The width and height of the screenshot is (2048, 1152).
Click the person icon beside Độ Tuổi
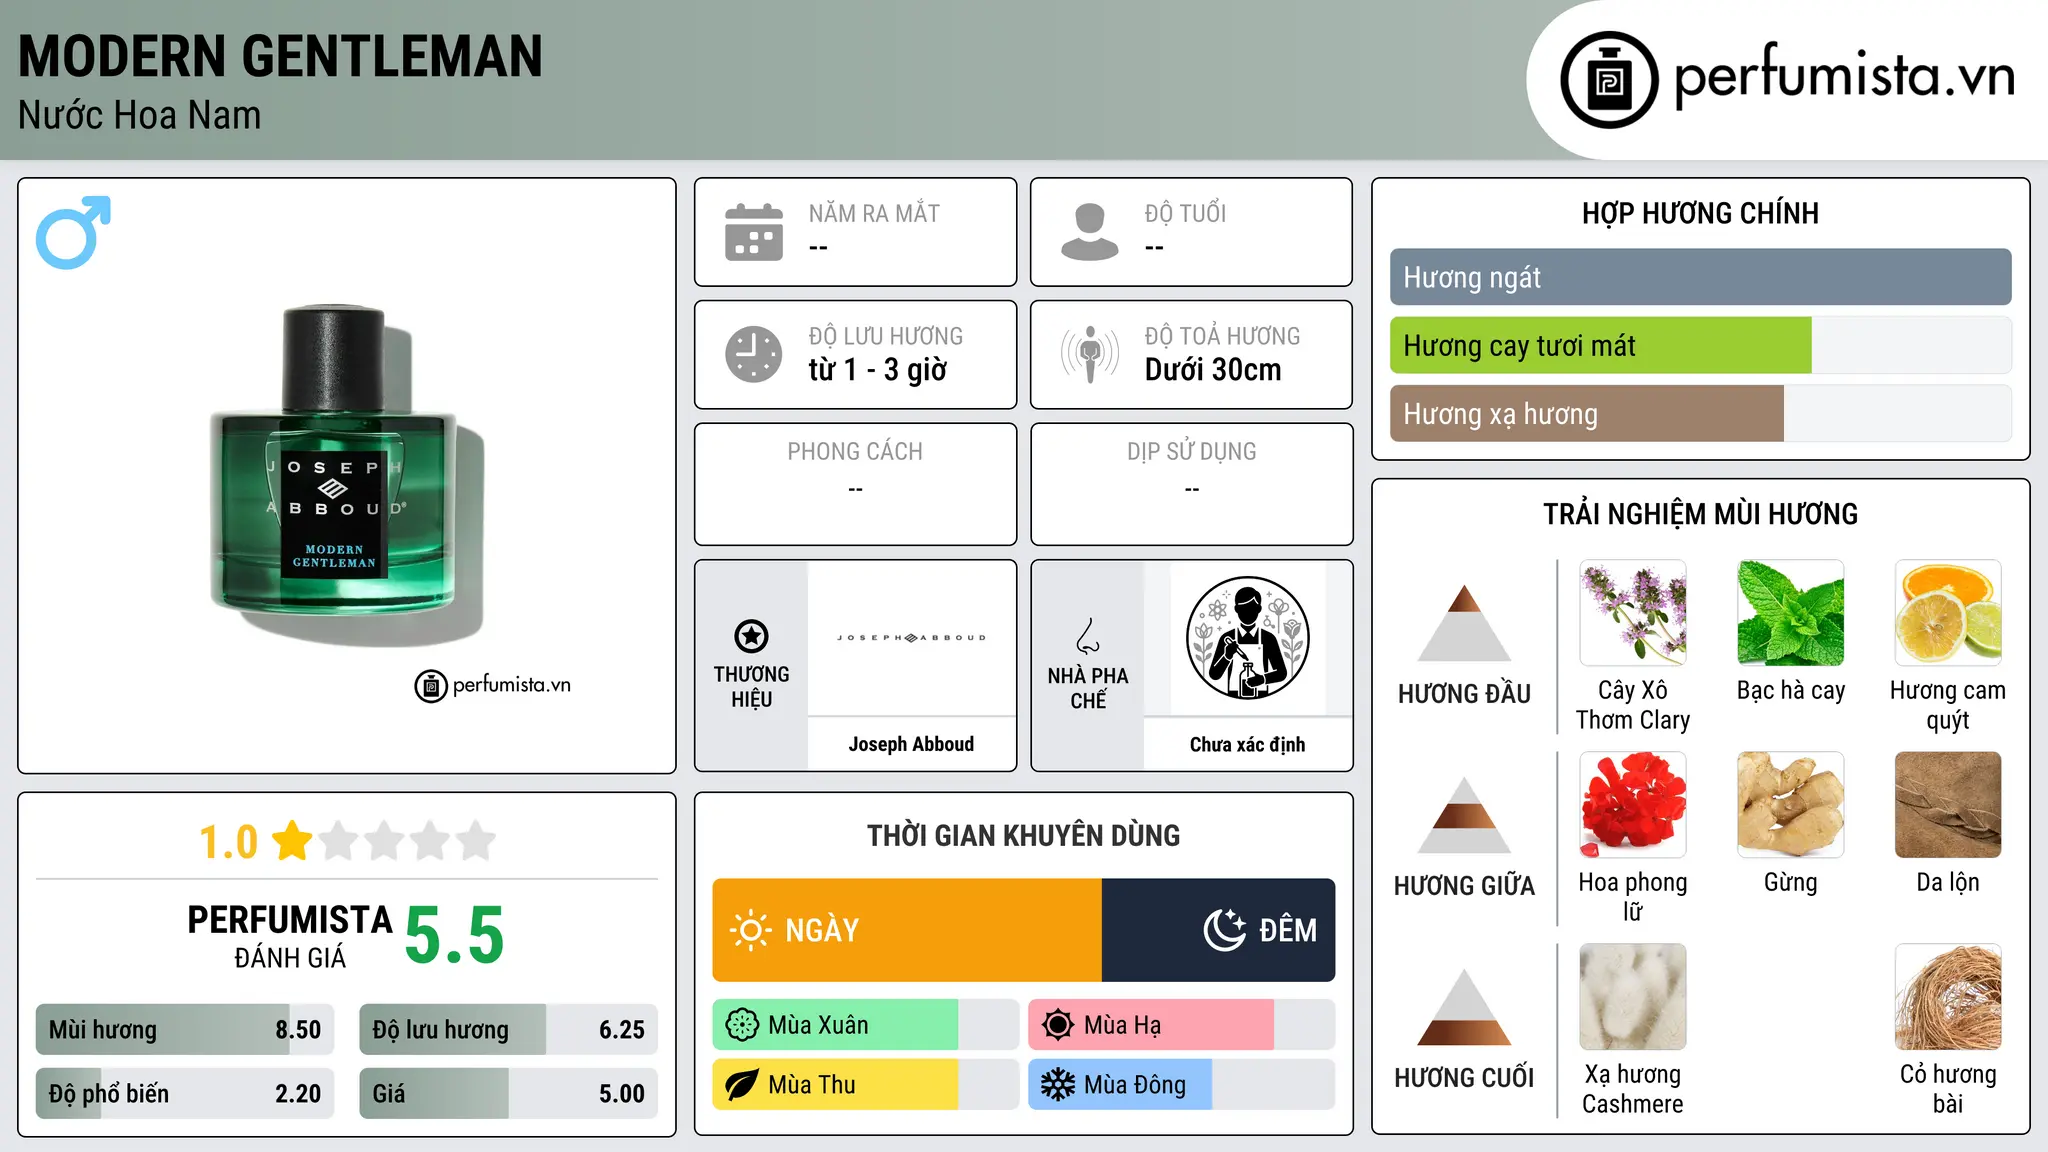1090,232
